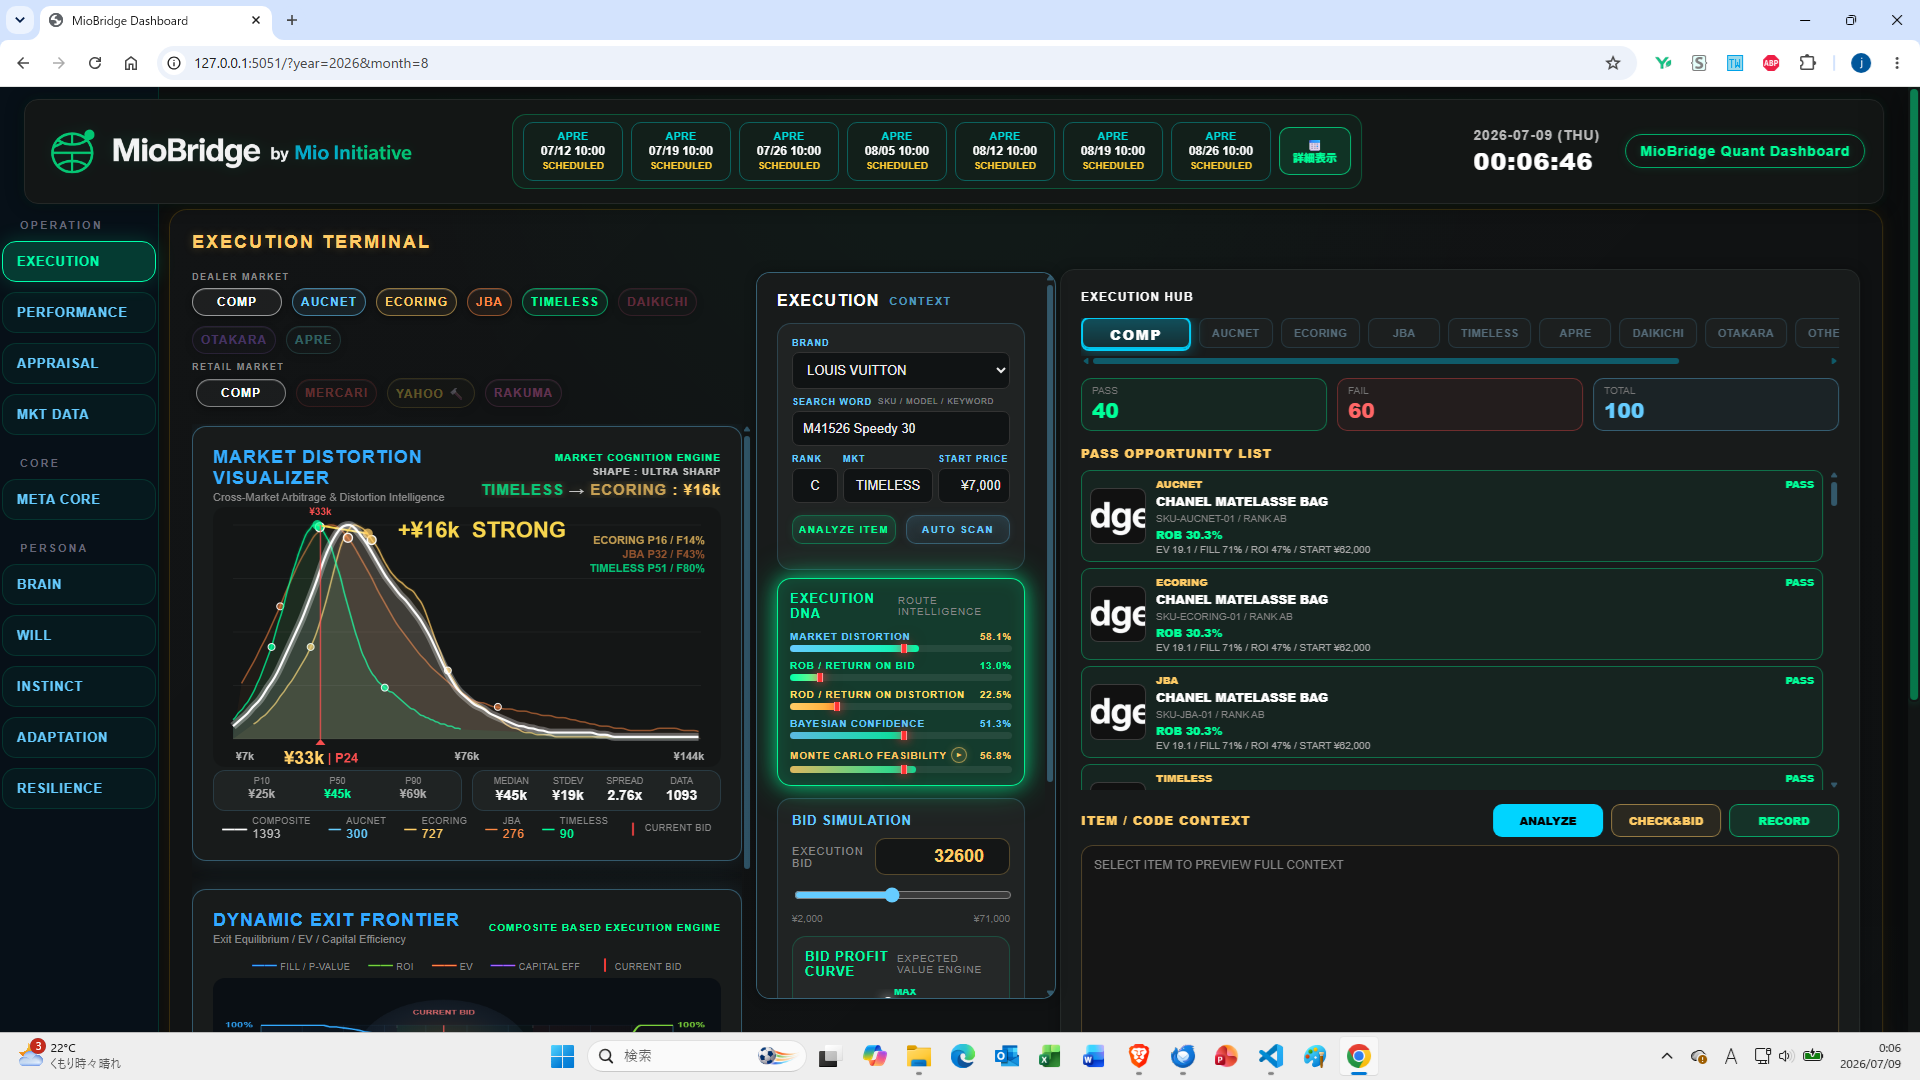Open the calendar detail view icon button
The width and height of the screenshot is (1920, 1080).
coord(1314,151)
